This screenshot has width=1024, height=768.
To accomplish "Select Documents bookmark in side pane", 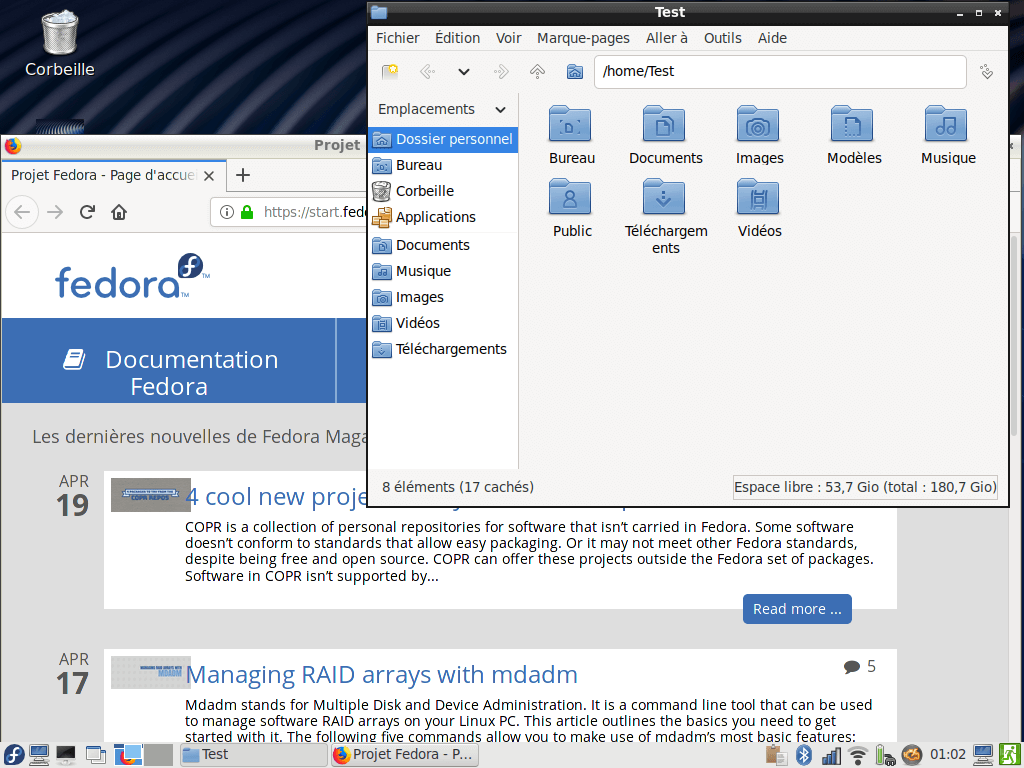I will [443, 246].
